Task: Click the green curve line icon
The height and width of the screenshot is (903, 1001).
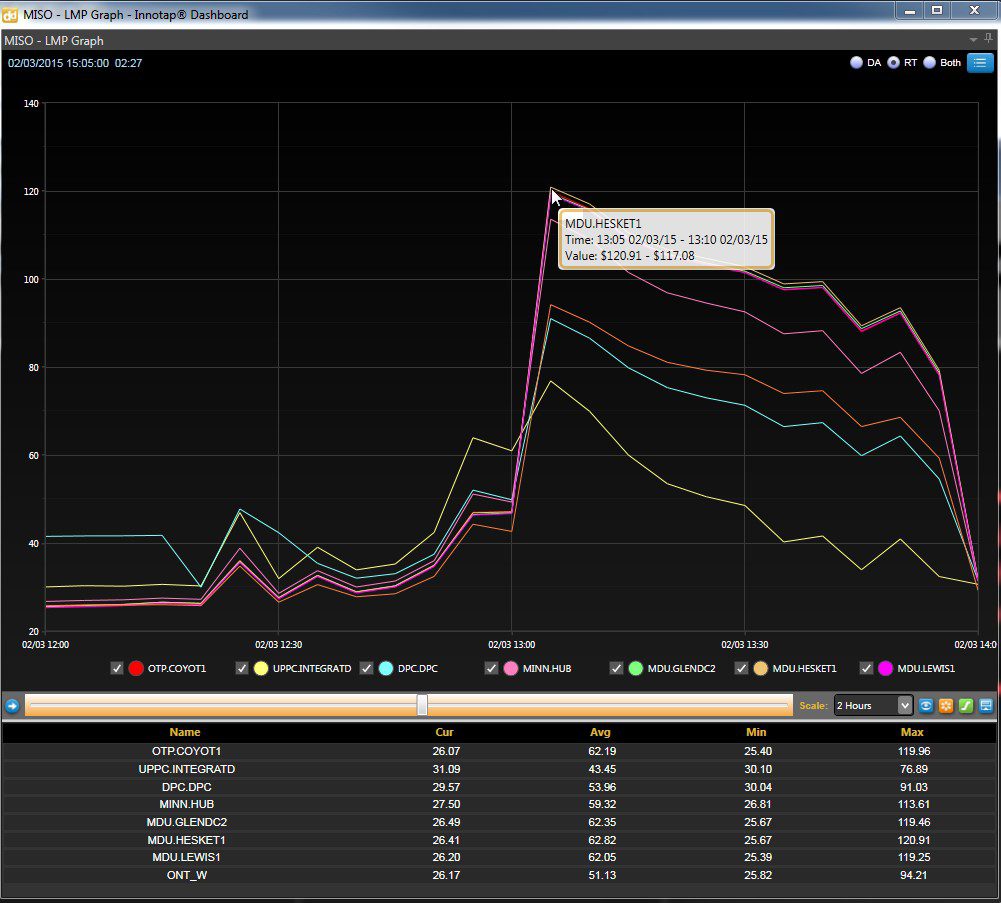Action: click(966, 705)
